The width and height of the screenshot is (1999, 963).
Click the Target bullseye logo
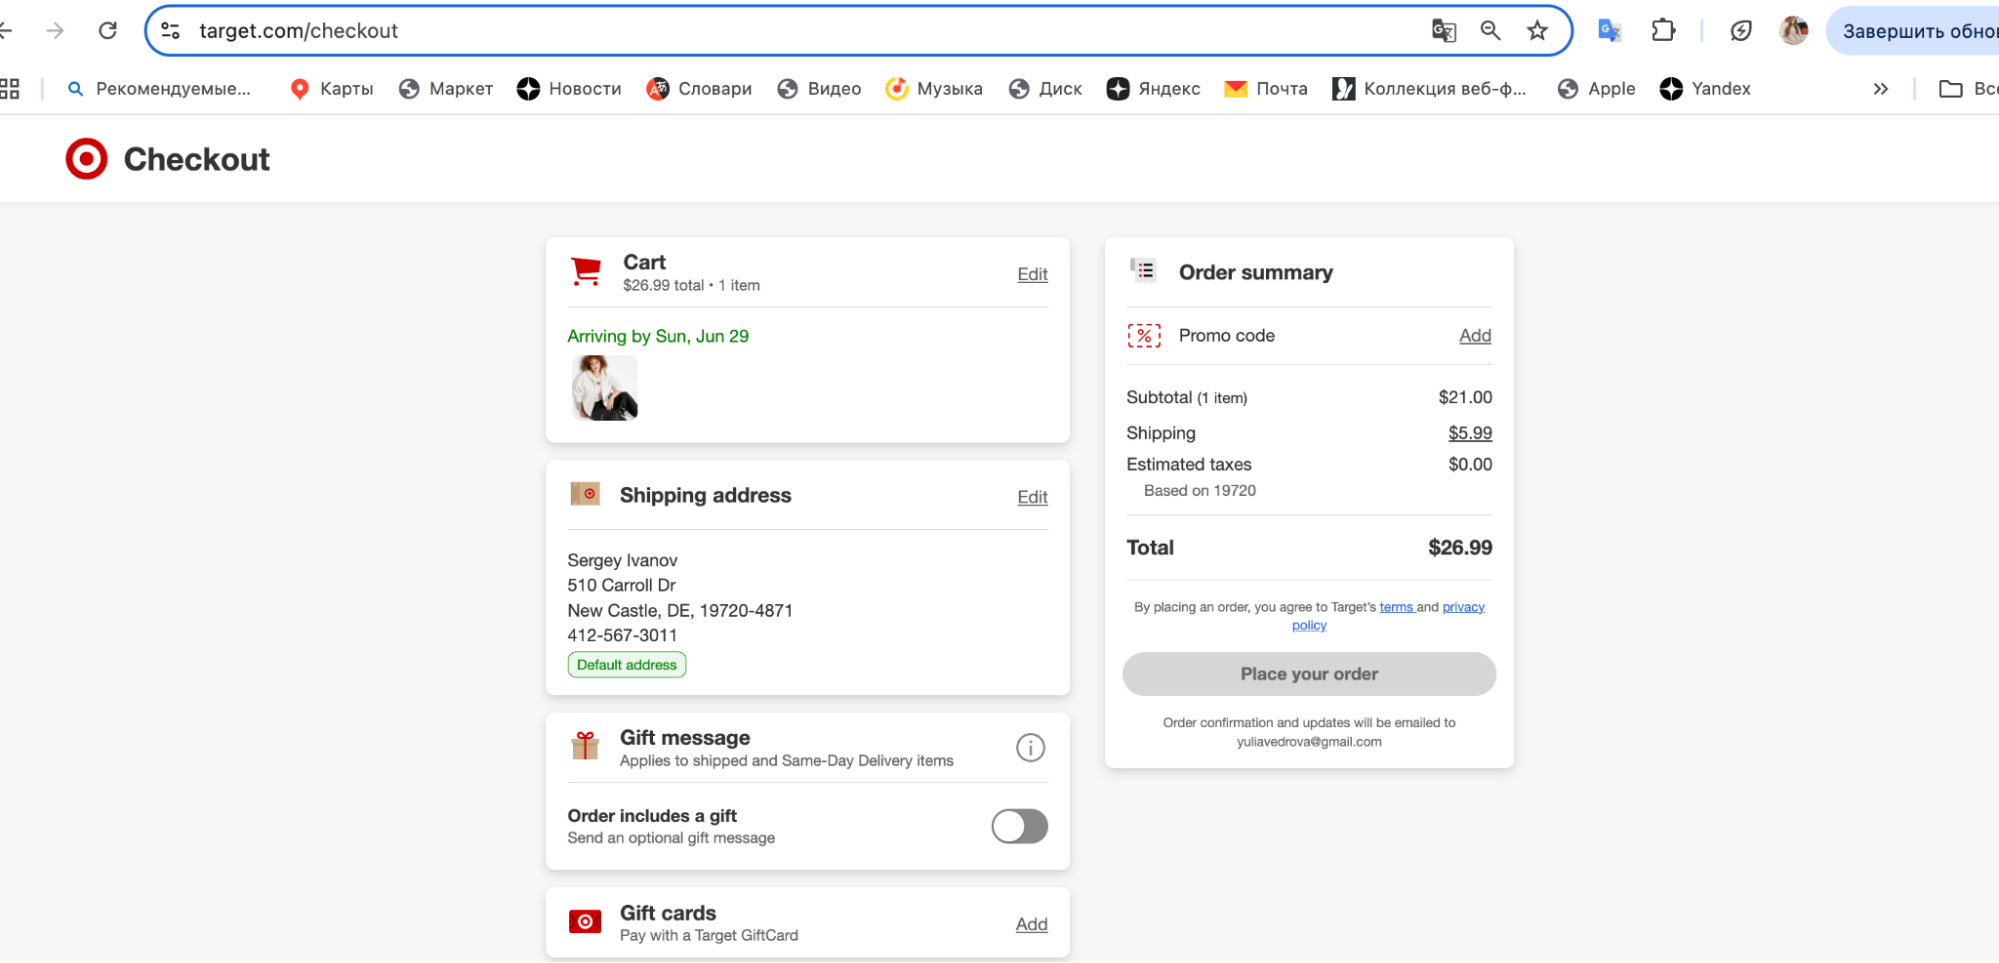86,159
